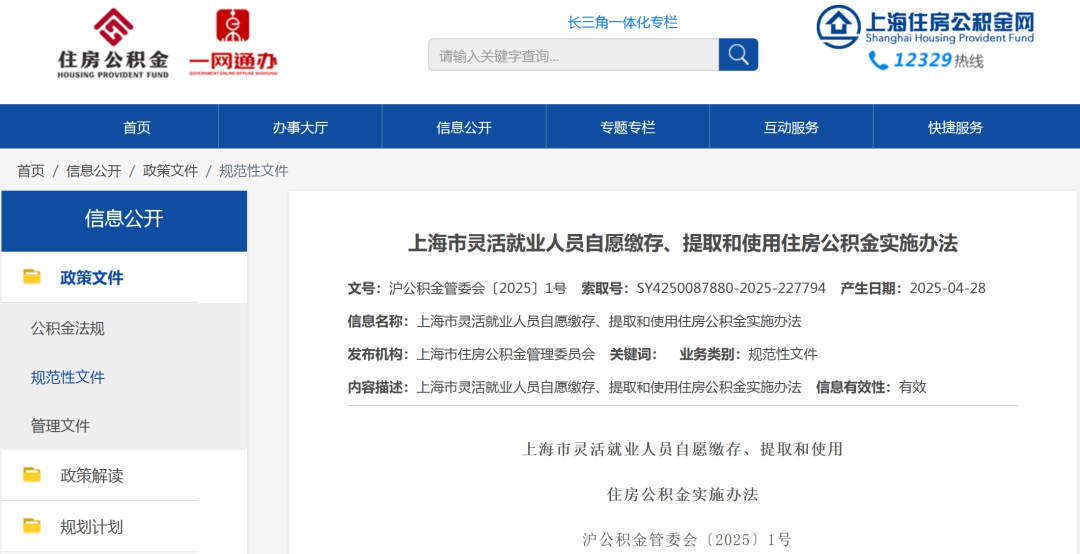
Task: Click folder icon beside 政策文件
Action: tap(32, 277)
